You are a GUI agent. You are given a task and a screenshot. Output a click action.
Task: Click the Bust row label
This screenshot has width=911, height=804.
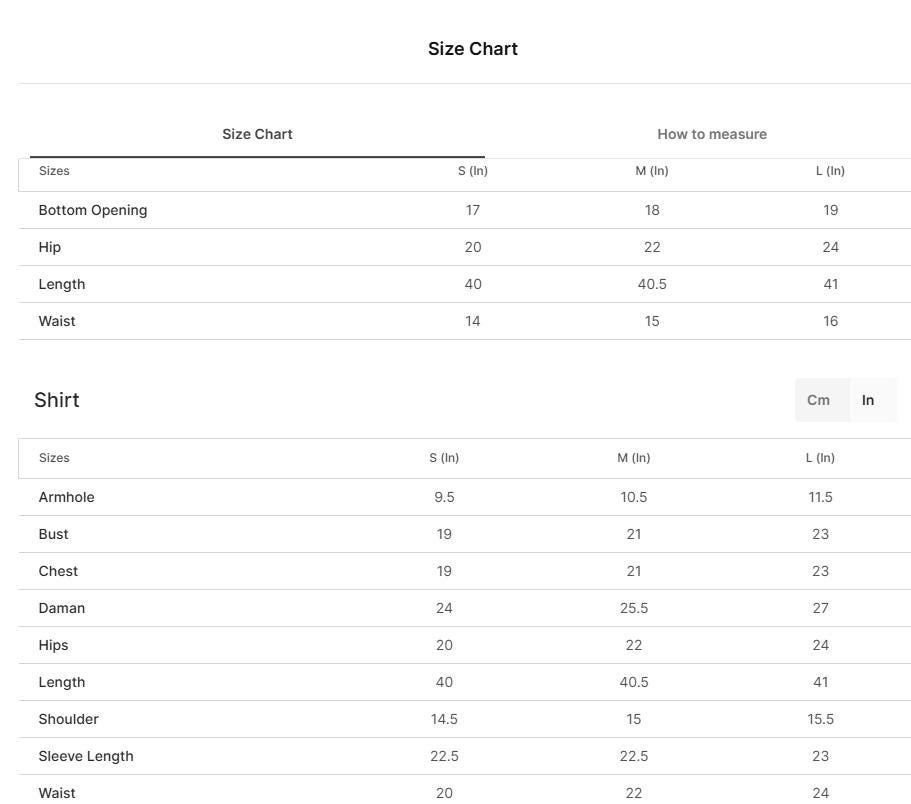tap(53, 534)
